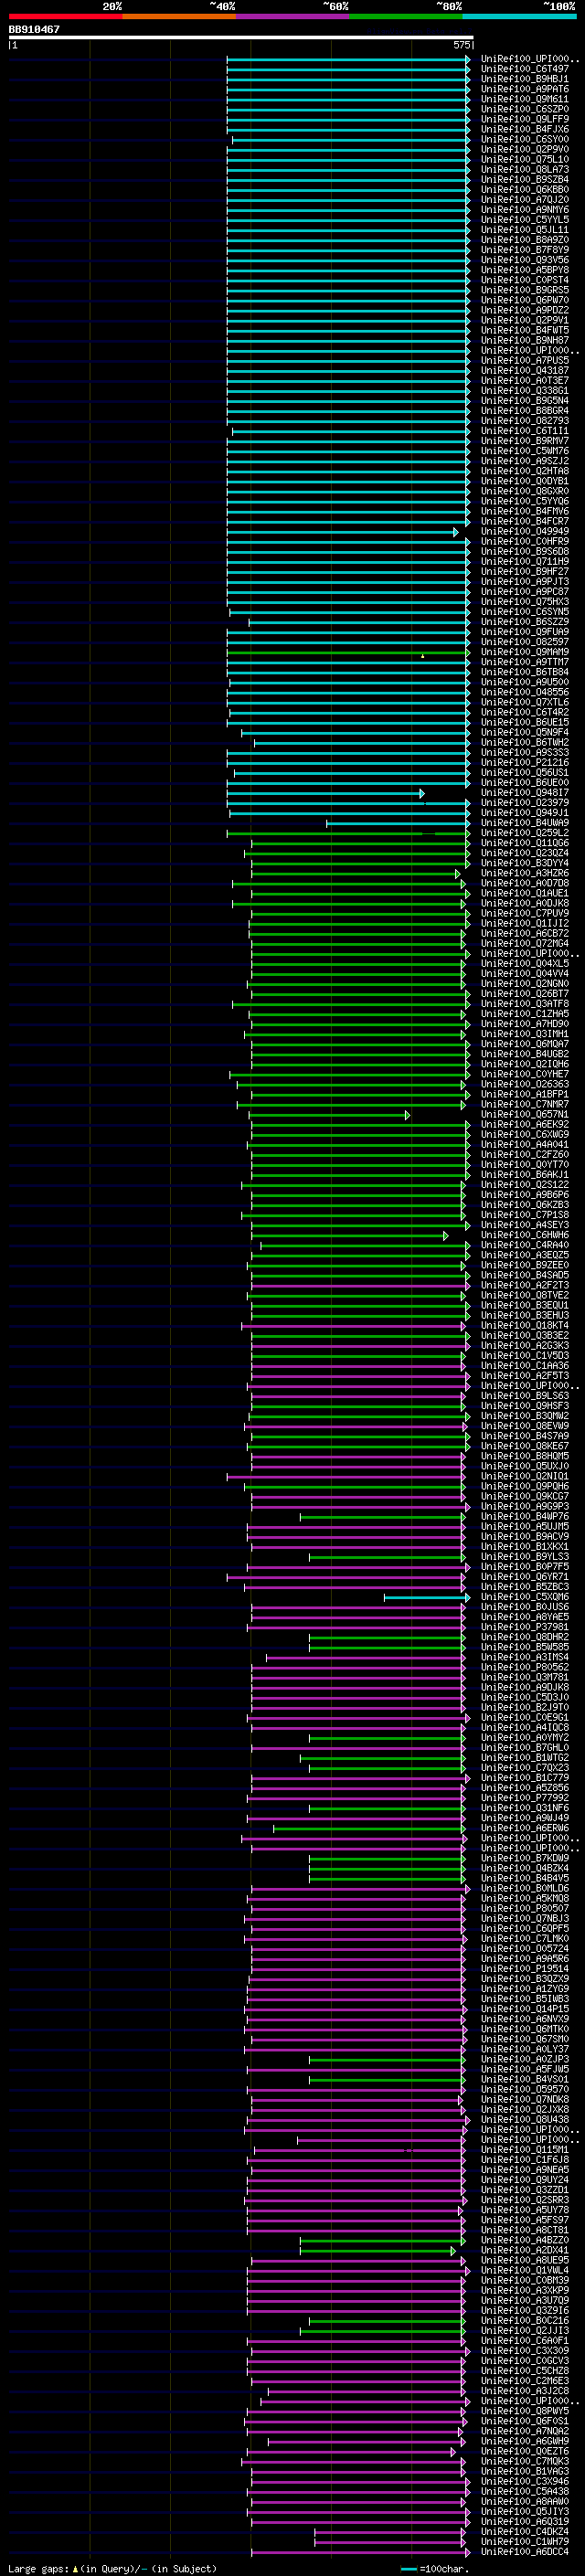This screenshot has width=585, height=2576.
Task: Click UniRef100_Q8KE67 label
Action: pos(525,1446)
